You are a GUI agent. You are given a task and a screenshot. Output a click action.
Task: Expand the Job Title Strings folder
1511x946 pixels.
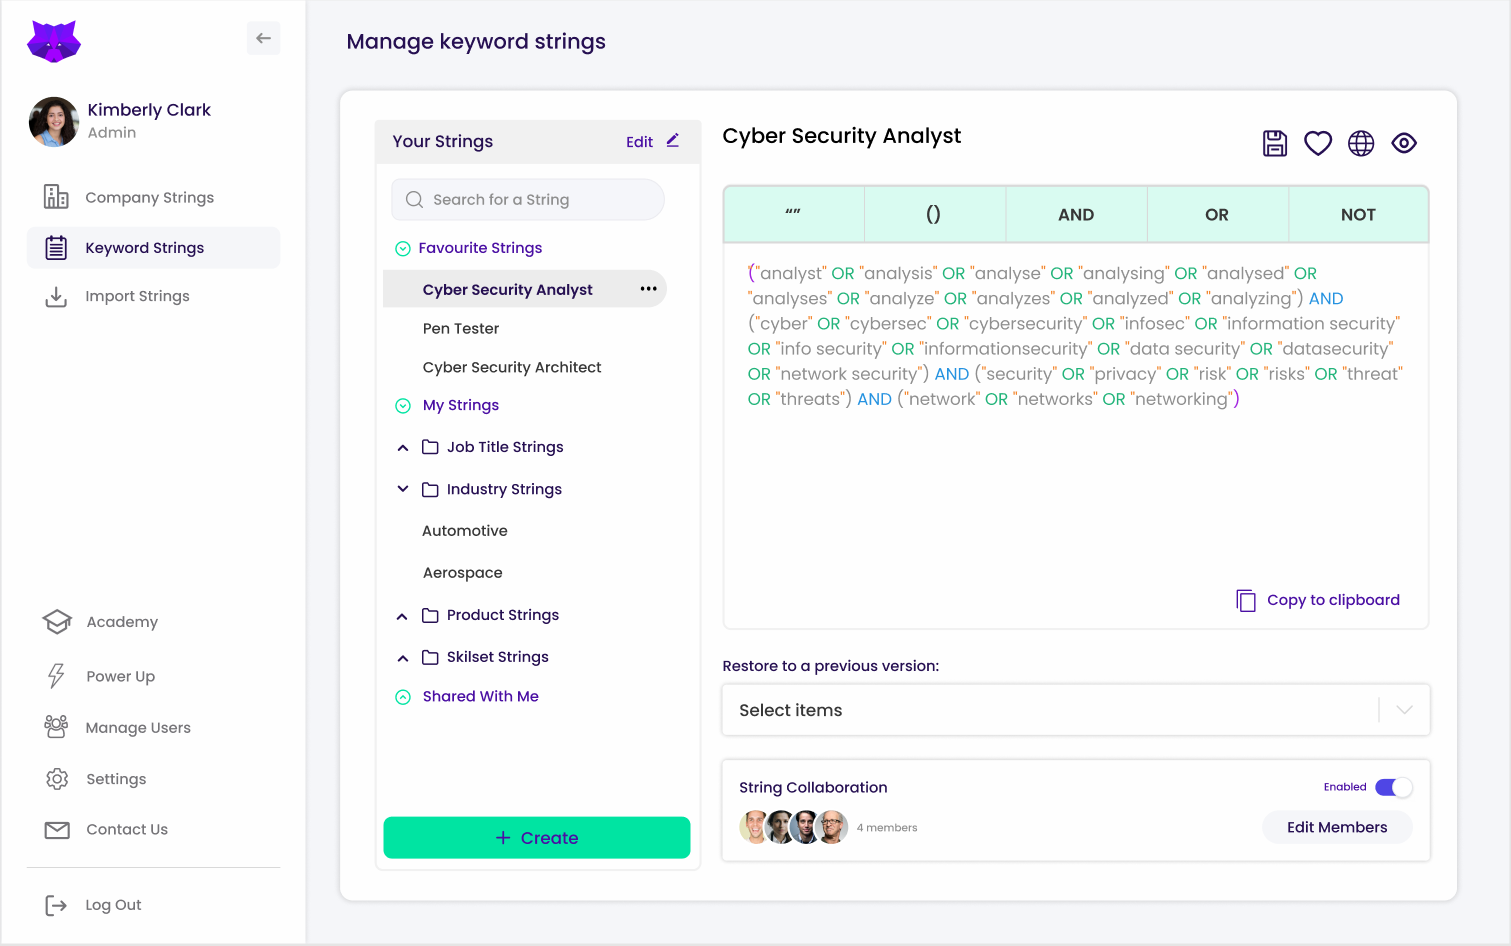pyautogui.click(x=403, y=448)
